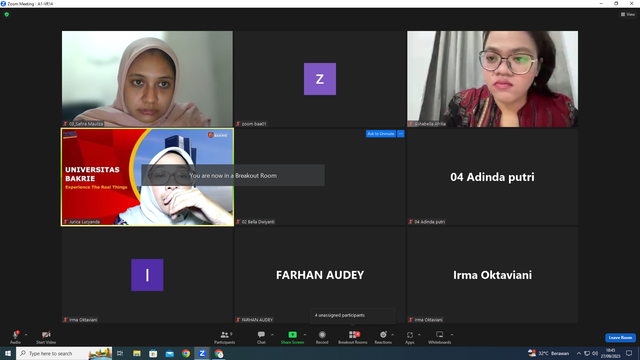Show hidden system tray icons

[x=578, y=353]
